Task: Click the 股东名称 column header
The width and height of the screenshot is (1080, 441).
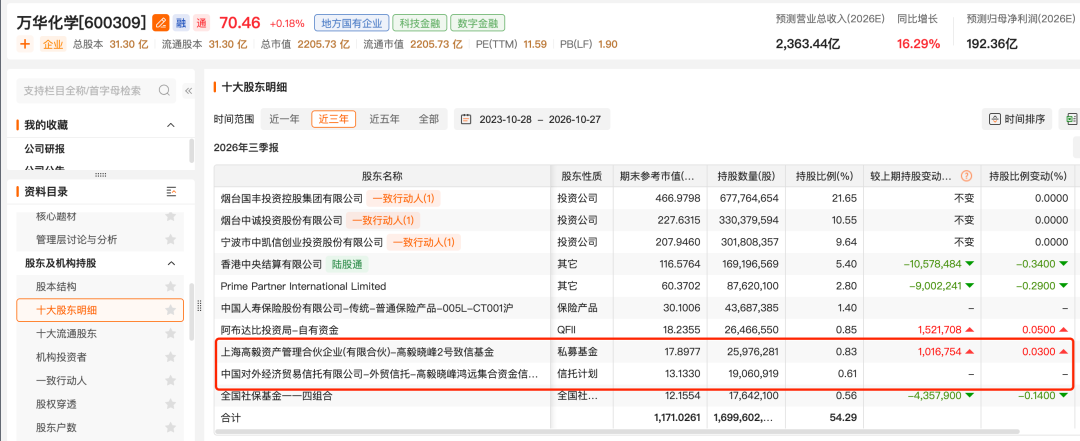Action: pyautogui.click(x=382, y=176)
